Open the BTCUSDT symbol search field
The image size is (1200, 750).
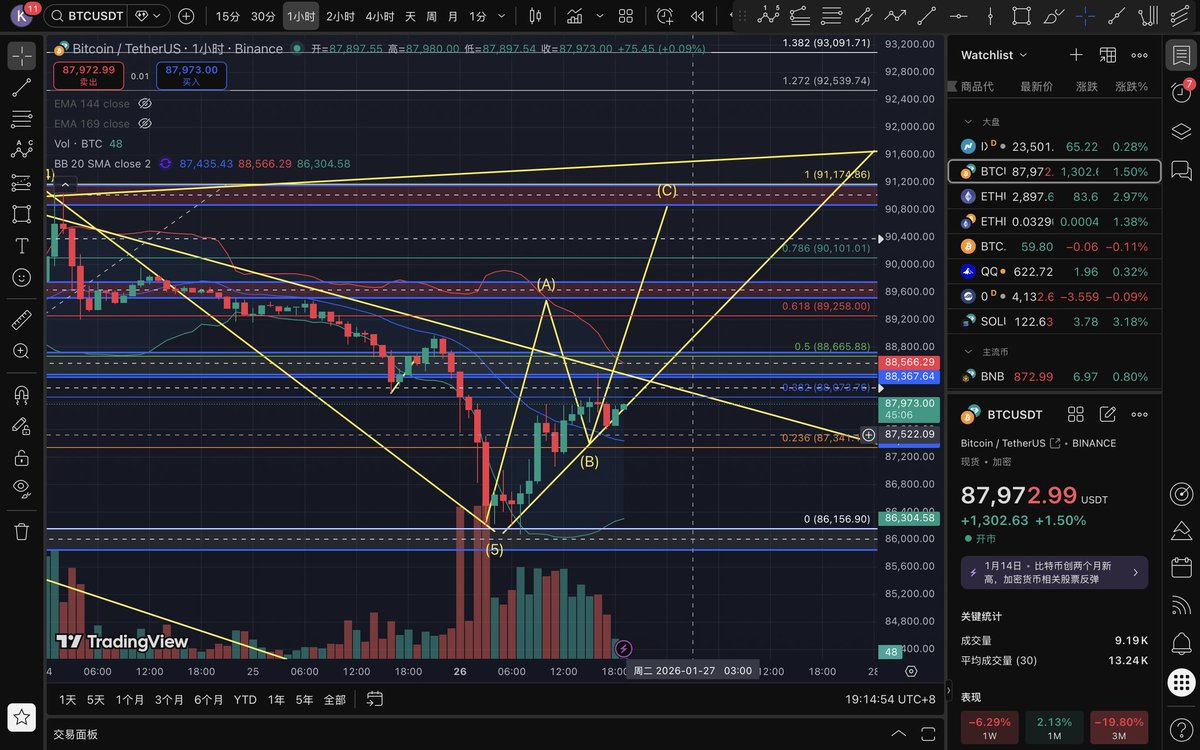pos(87,16)
